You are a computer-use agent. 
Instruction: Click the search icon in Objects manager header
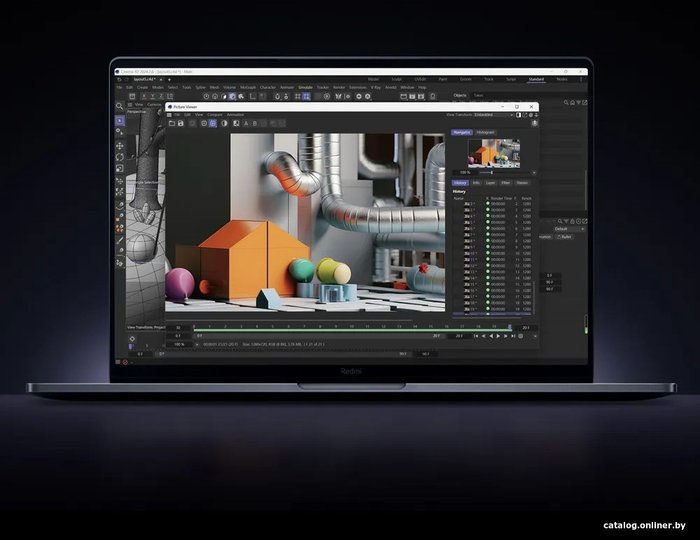click(566, 103)
